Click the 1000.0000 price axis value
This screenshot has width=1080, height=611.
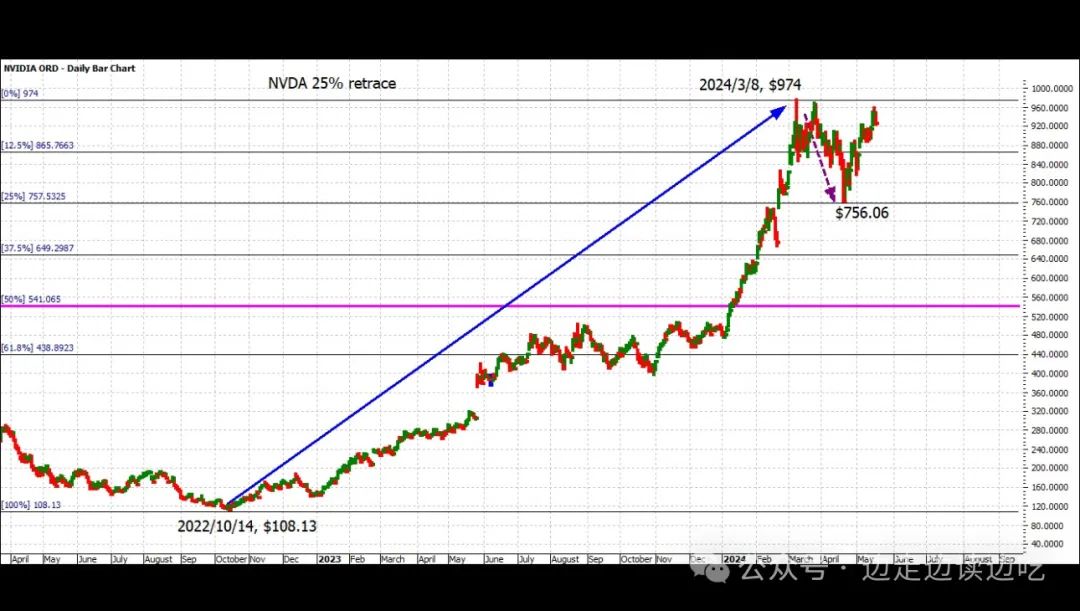coord(1052,89)
